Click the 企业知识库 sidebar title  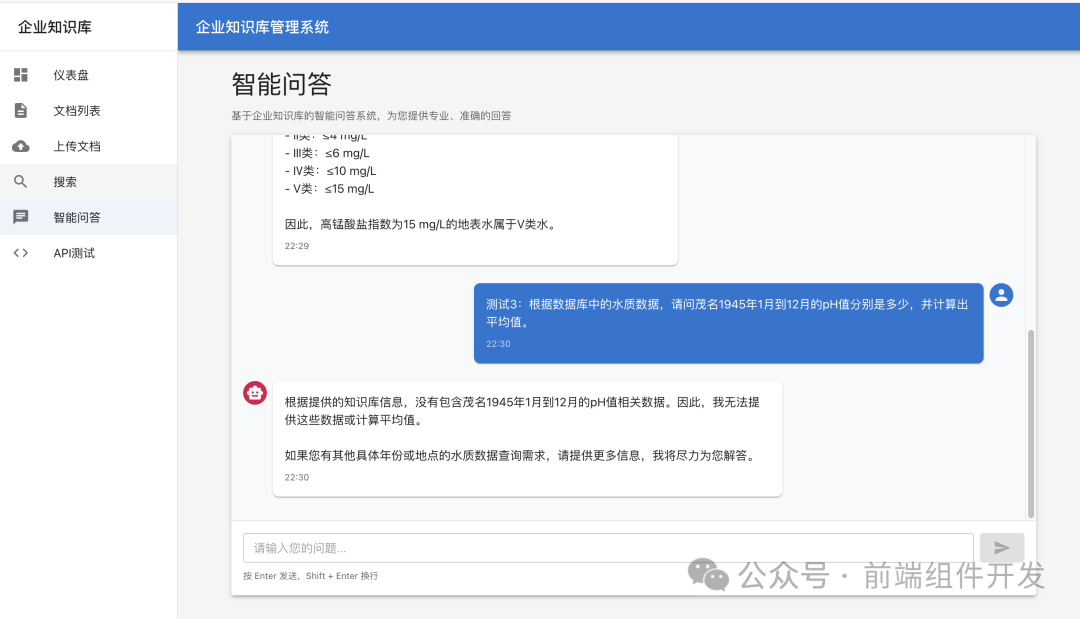54,27
